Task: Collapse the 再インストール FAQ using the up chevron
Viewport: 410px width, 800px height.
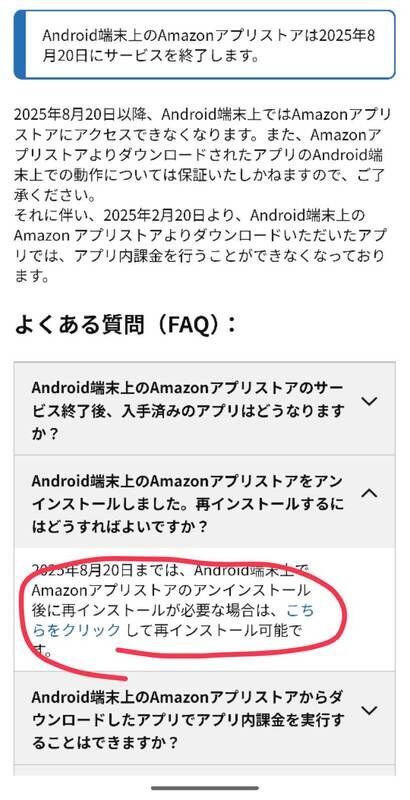Action: coord(369,493)
